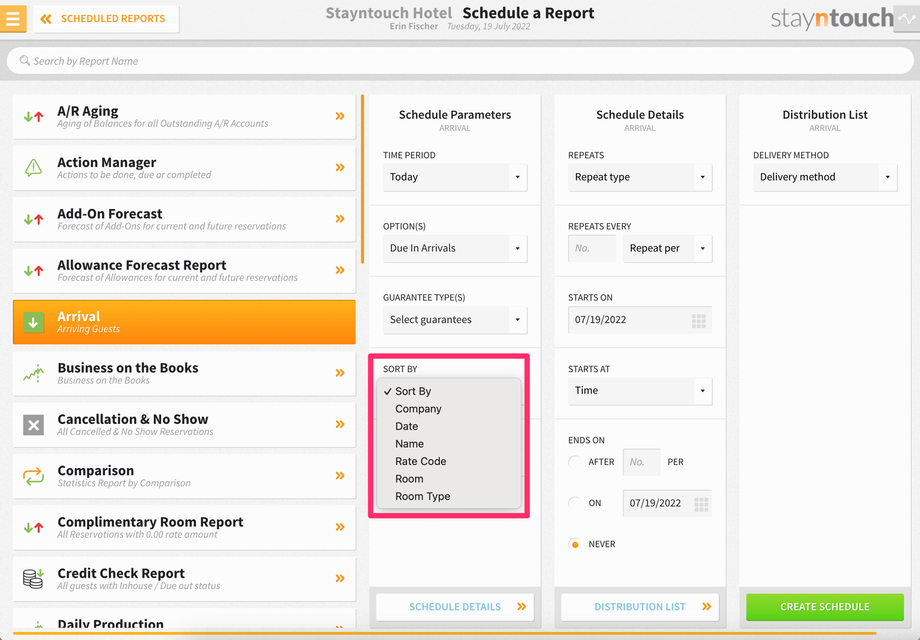Viewport: 920px width, 640px height.
Task: Choose Date in the sort list
Action: (x=449, y=426)
